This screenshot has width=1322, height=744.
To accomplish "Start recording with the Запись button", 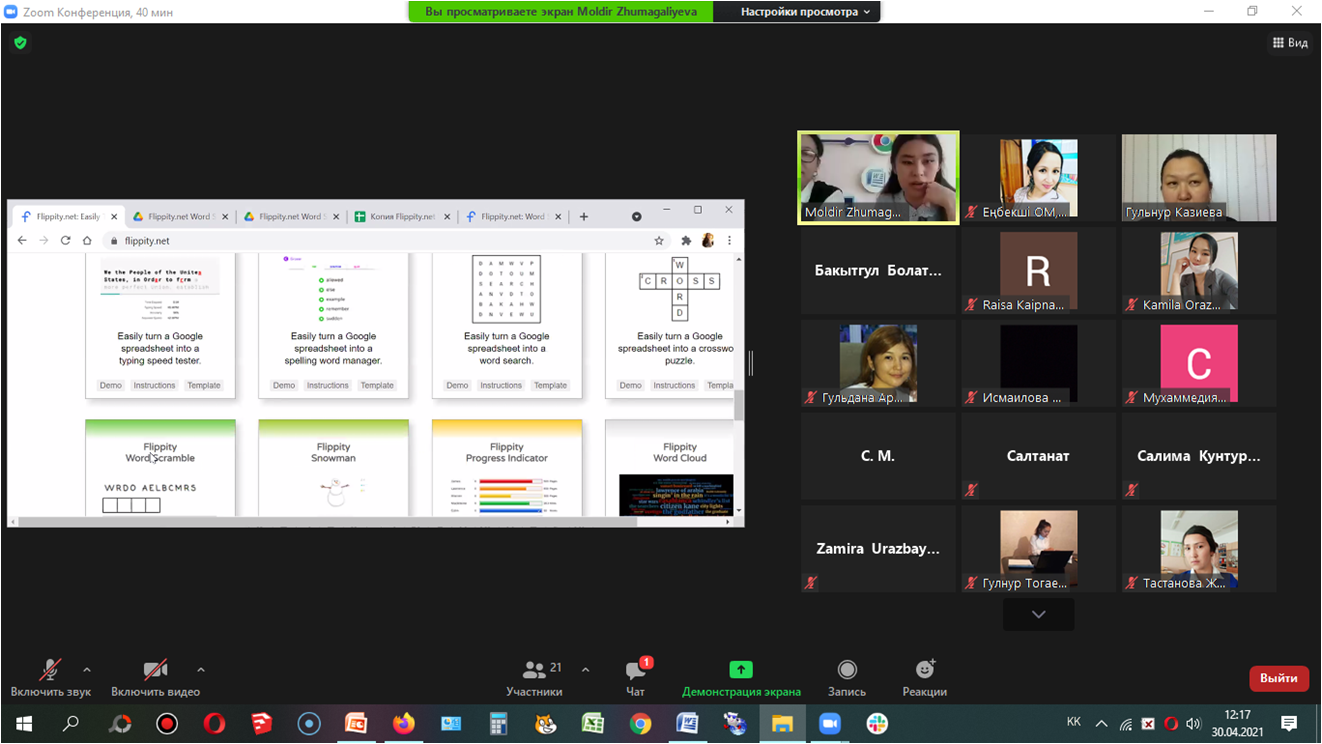I will coord(847,677).
